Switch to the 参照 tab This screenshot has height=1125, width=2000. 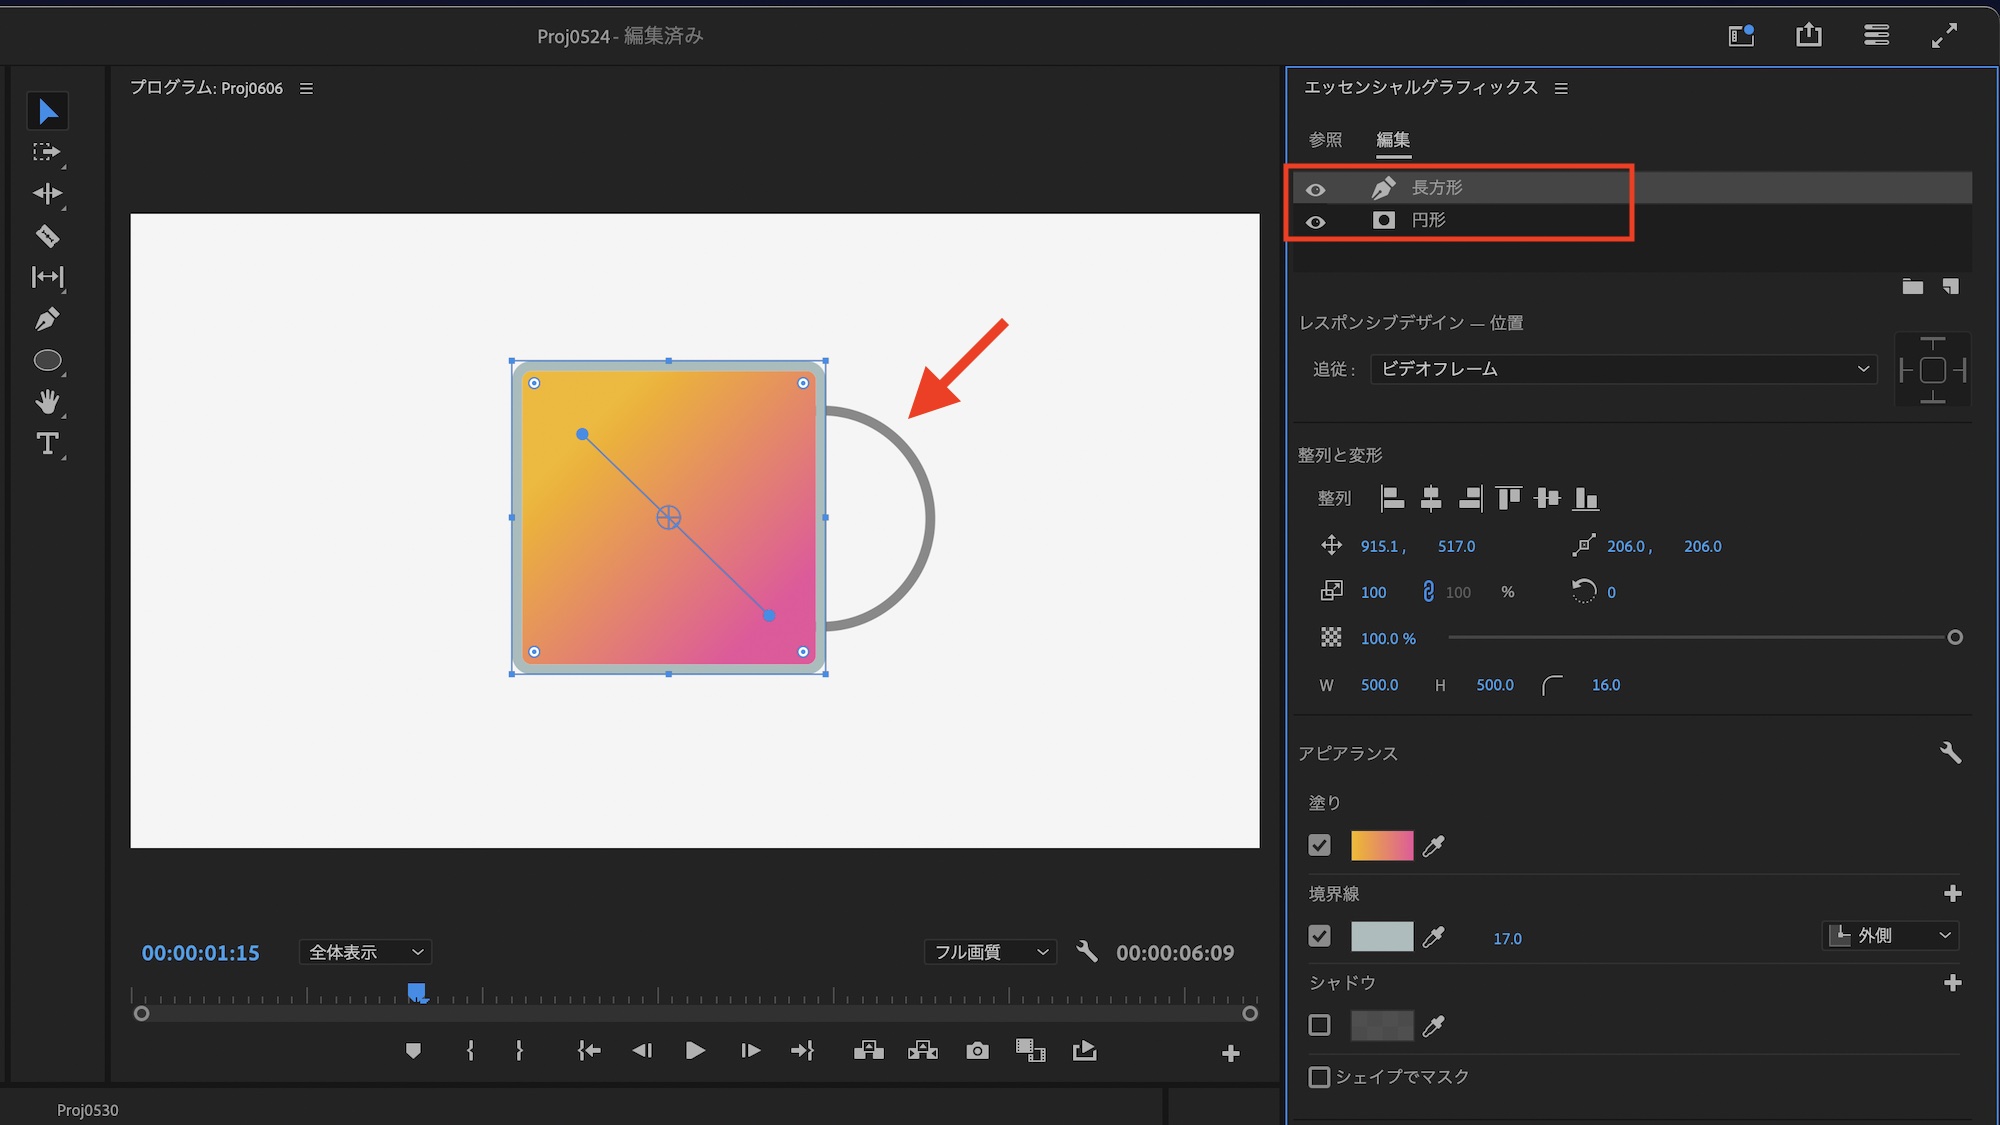(1325, 140)
